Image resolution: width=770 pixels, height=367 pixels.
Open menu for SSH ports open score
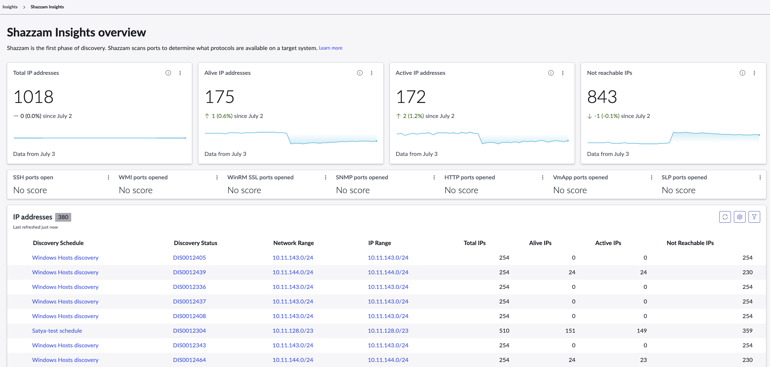[x=109, y=177]
